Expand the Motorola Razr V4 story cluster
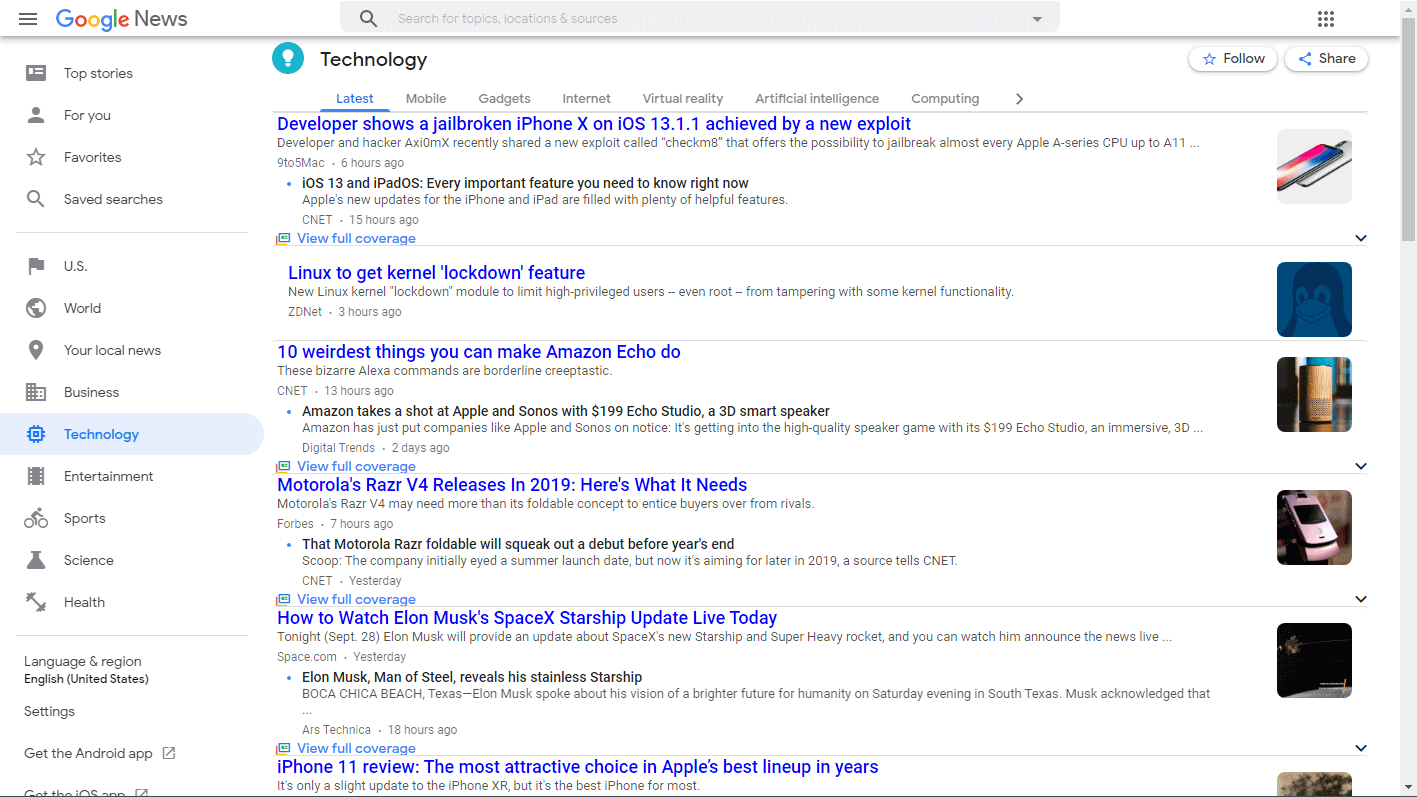 1360,599
